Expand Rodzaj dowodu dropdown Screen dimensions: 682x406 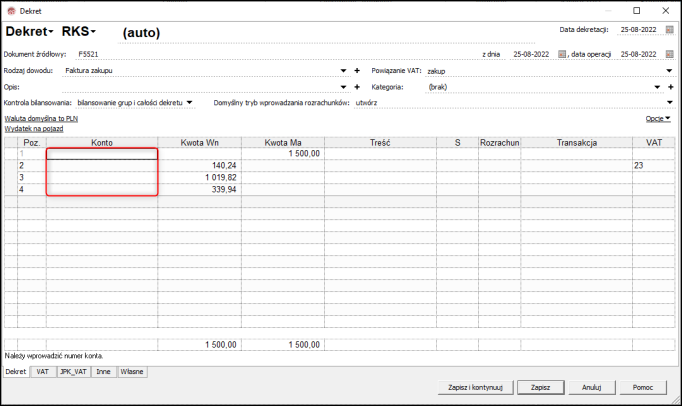(x=343, y=70)
